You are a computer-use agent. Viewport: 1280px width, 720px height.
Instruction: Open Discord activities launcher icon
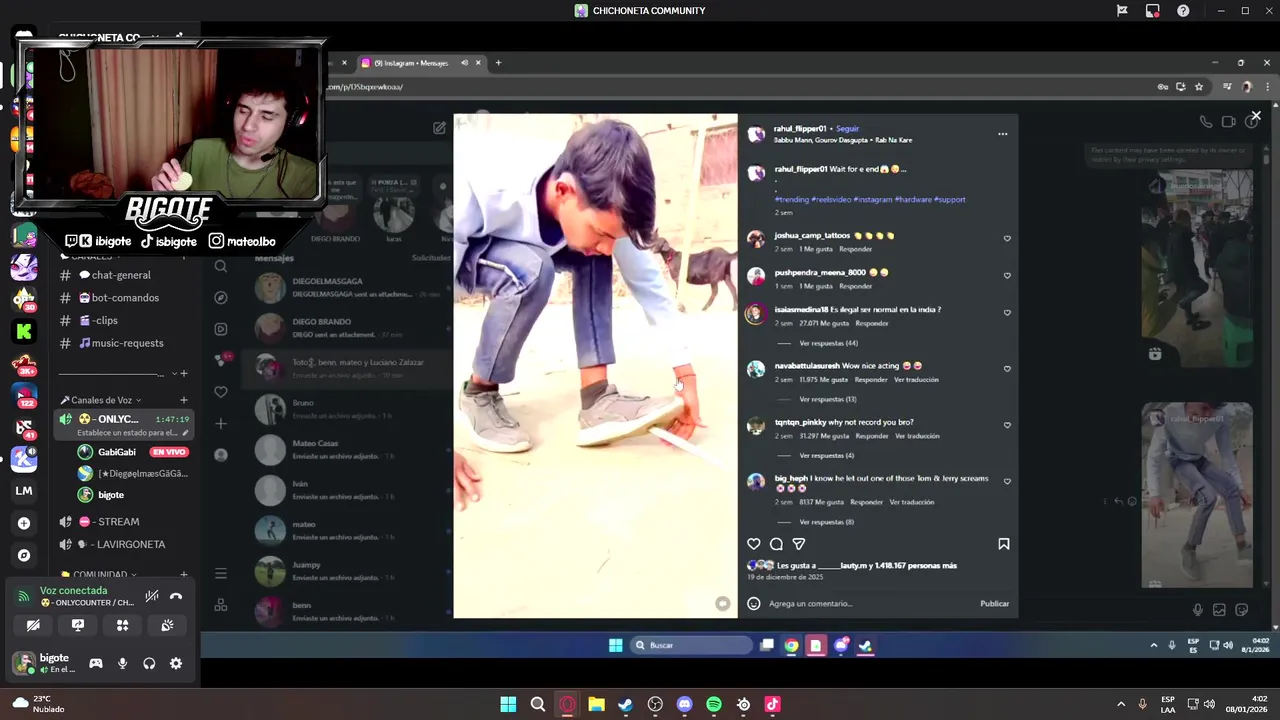pyautogui.click(x=122, y=625)
